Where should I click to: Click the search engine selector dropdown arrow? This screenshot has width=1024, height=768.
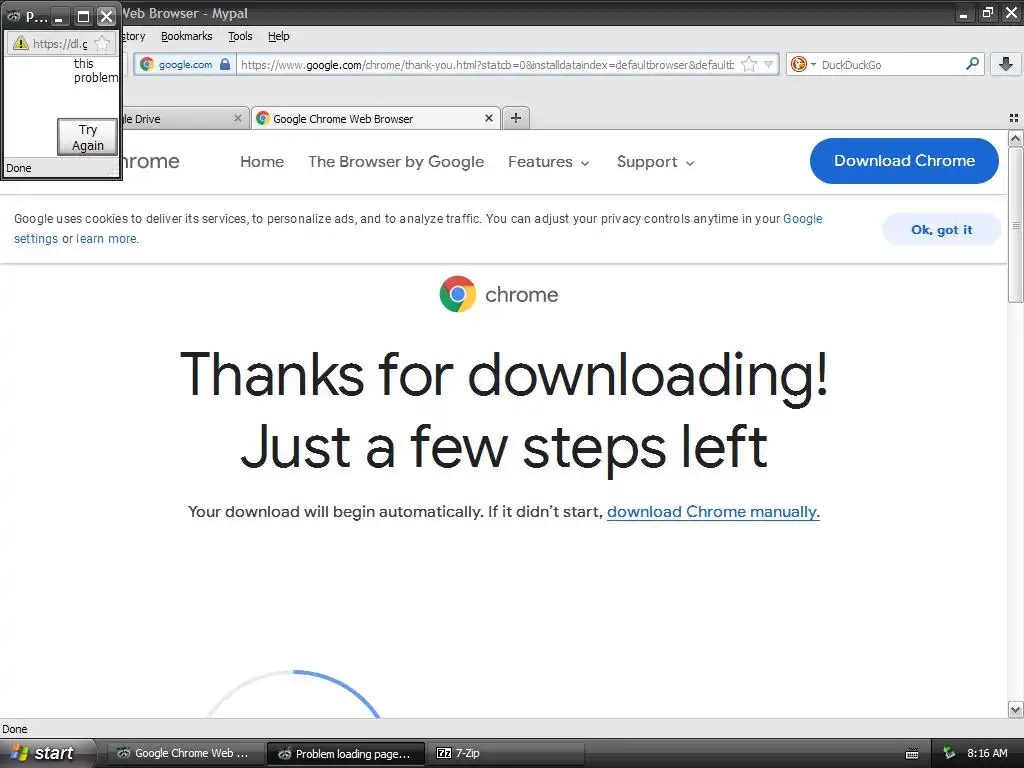(813, 64)
